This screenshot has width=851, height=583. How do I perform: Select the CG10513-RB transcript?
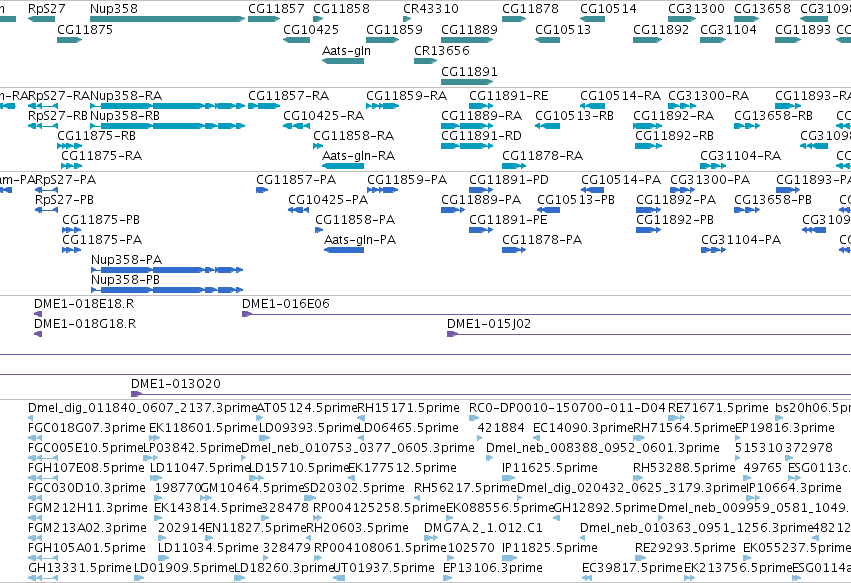[x=547, y=126]
